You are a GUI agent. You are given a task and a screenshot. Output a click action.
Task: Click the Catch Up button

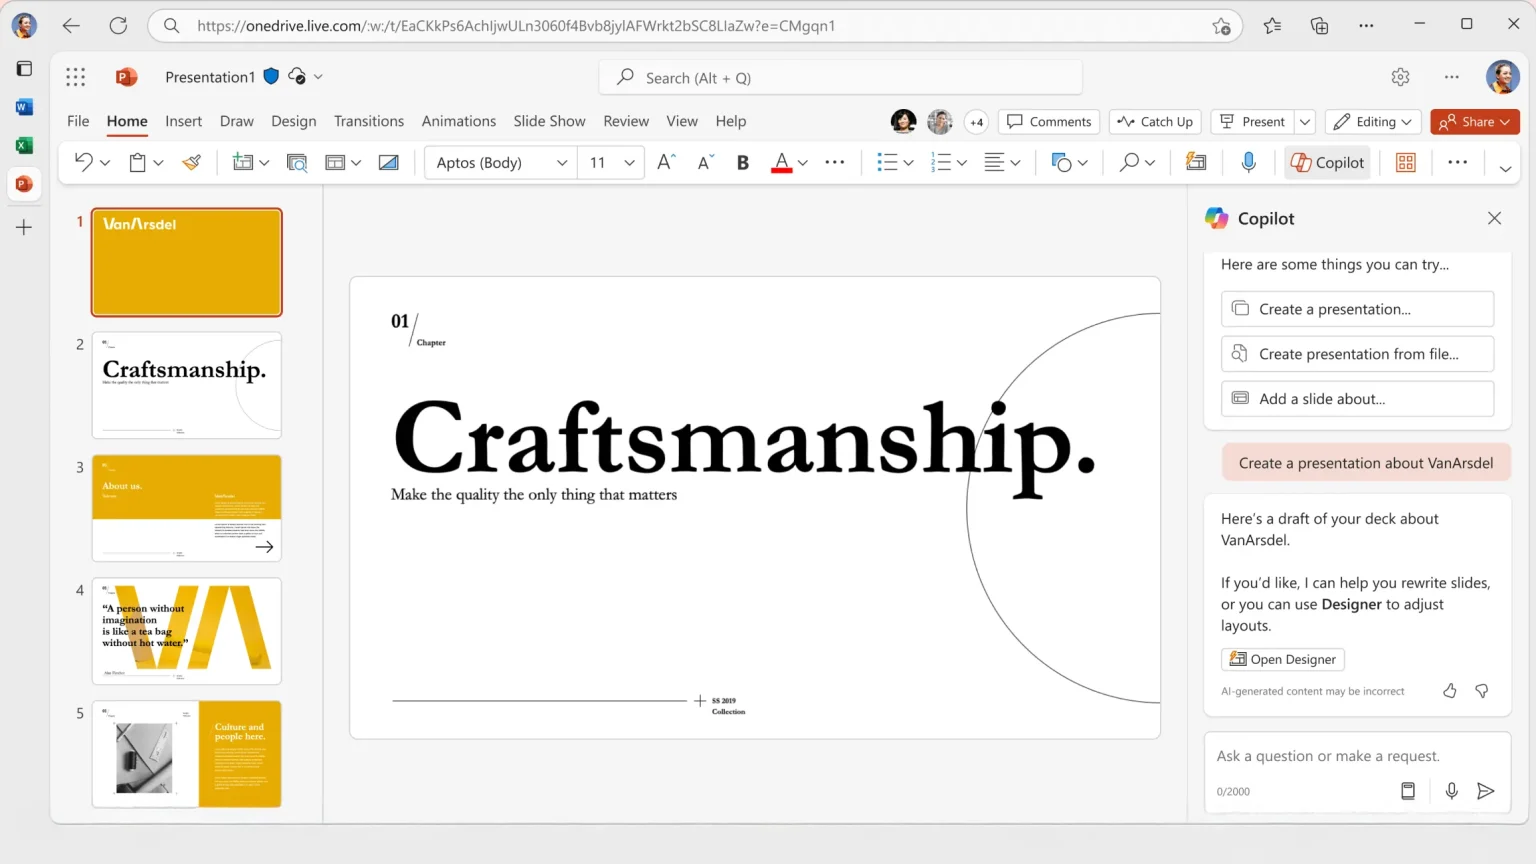coord(1155,122)
